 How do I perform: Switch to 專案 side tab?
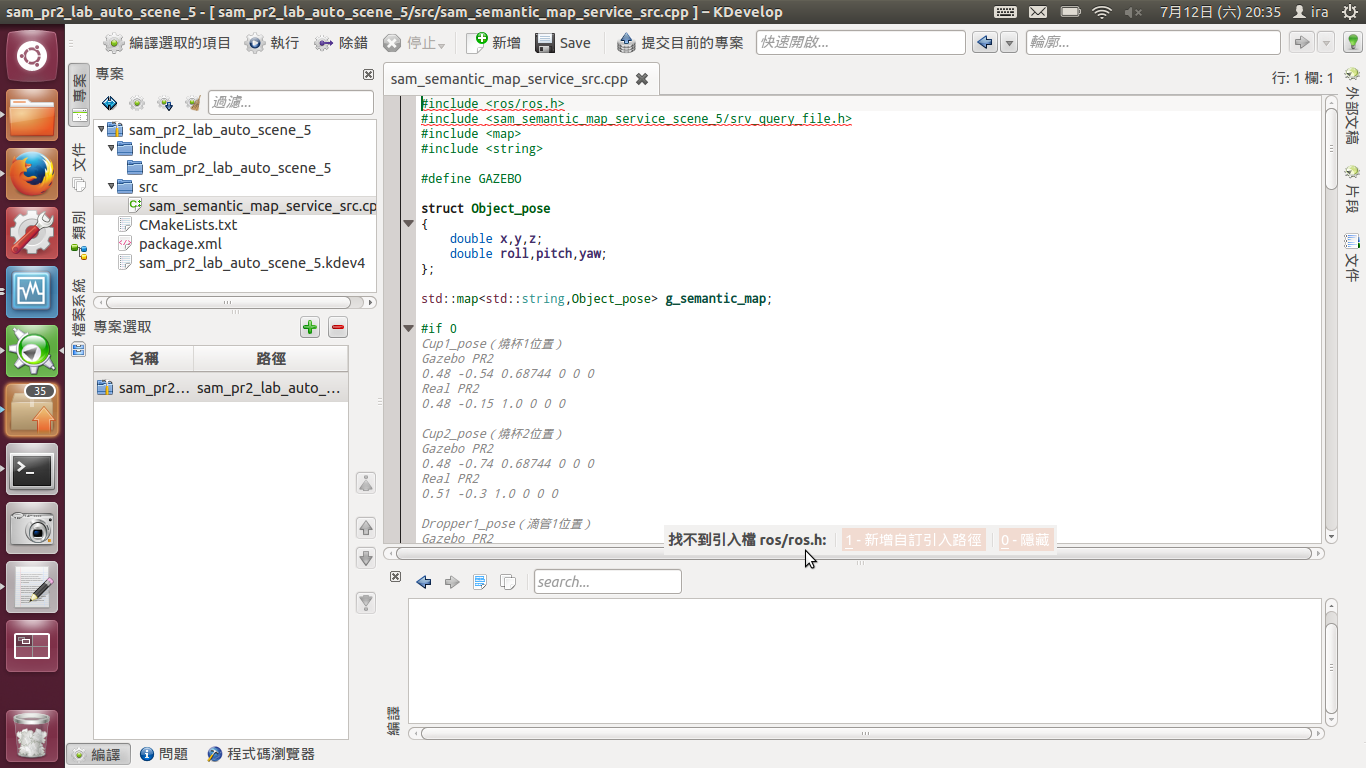[x=79, y=97]
